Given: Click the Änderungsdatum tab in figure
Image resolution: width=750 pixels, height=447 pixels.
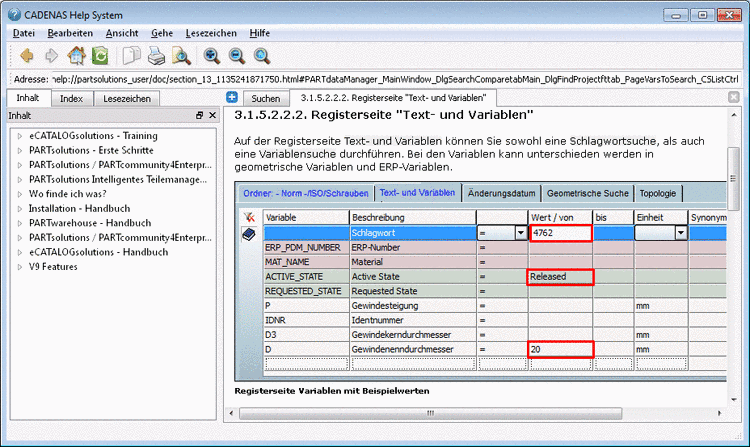Looking at the screenshot, I should coord(501,193).
